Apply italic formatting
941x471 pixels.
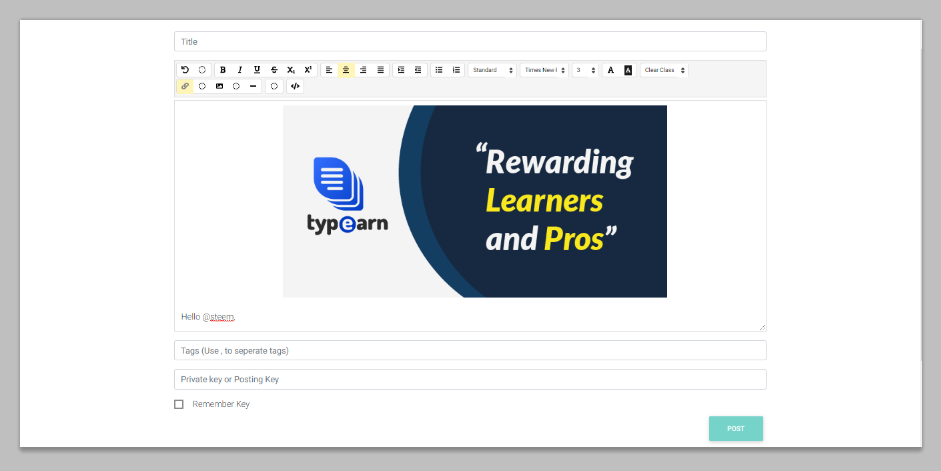click(240, 70)
